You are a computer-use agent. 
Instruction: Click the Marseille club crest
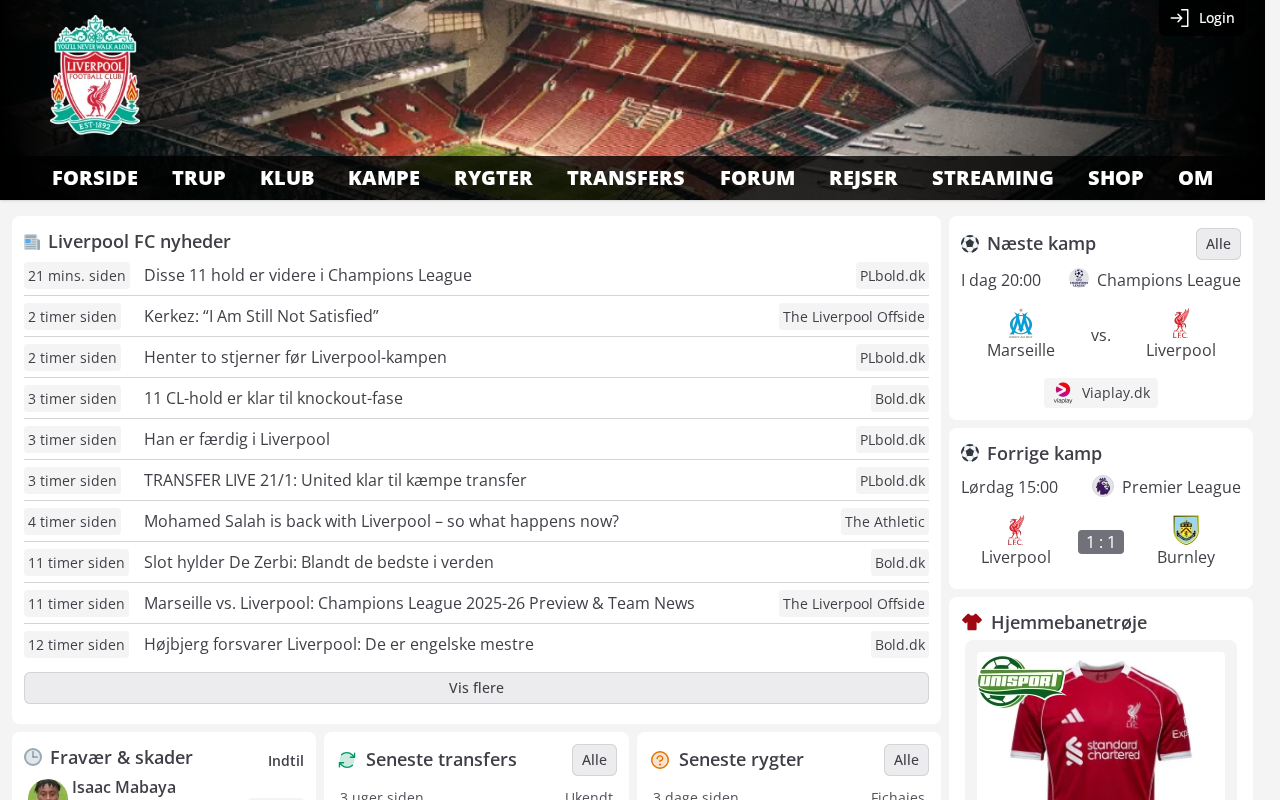pyautogui.click(x=1021, y=323)
